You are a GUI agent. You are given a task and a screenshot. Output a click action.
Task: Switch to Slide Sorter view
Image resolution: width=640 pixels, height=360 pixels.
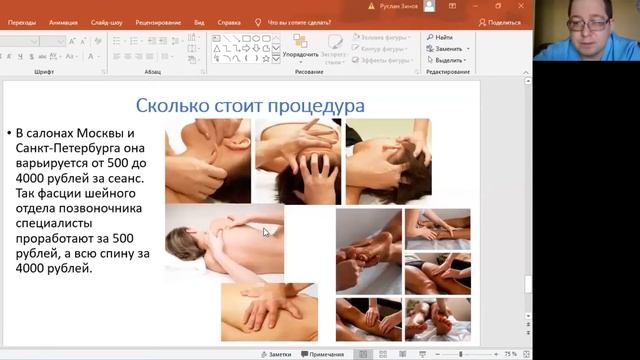coord(383,354)
